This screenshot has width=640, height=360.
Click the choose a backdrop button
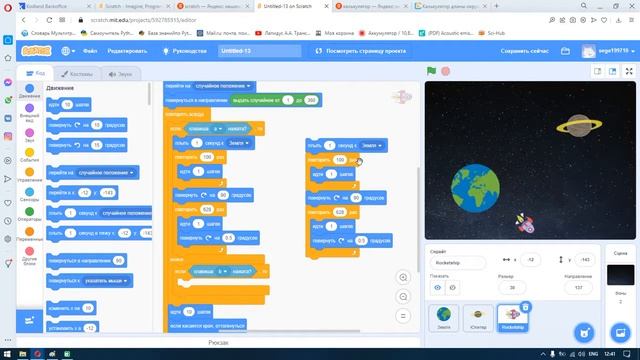[x=620, y=333]
